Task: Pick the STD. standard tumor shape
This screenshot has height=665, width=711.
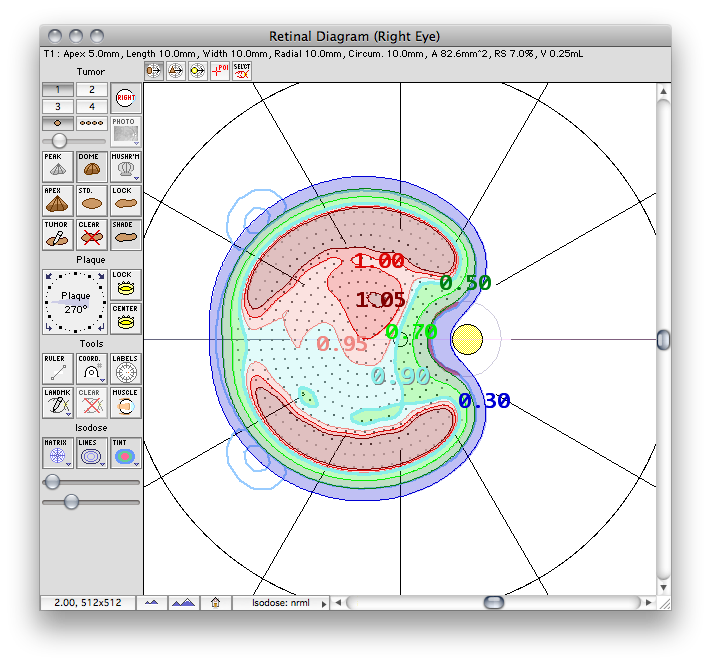Action: click(92, 200)
